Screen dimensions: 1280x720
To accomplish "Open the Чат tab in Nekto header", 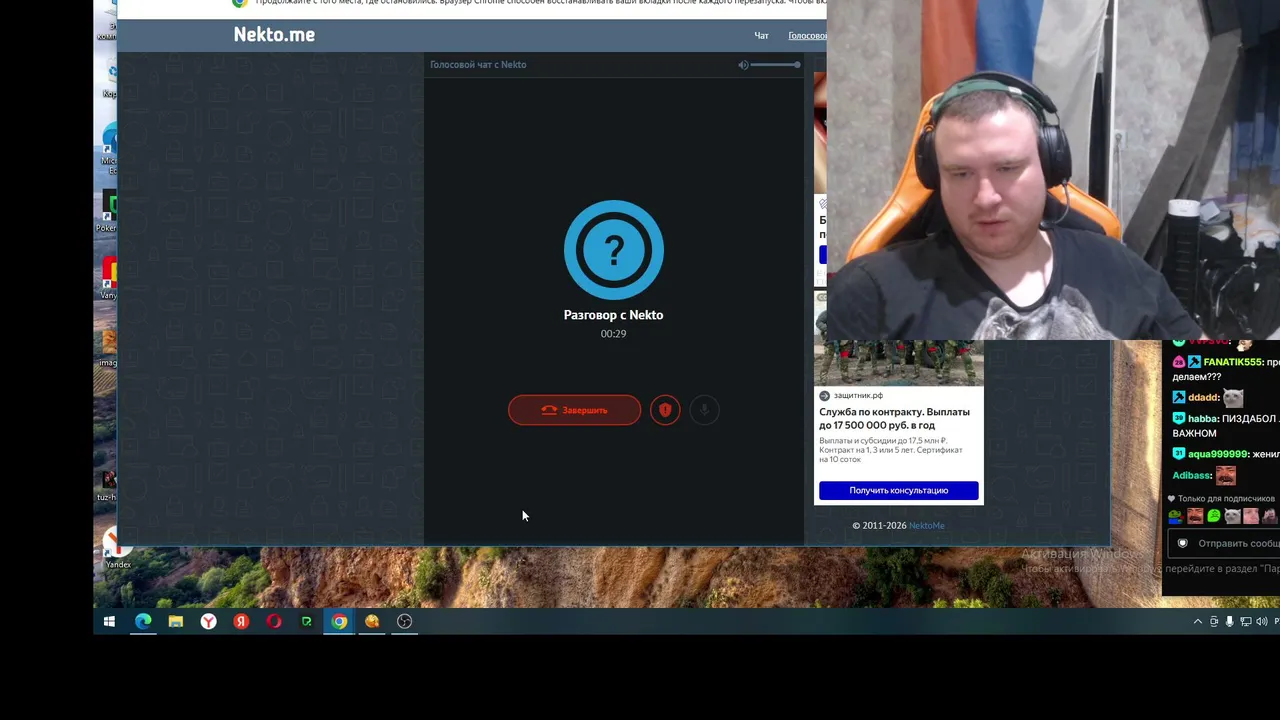I will click(761, 36).
